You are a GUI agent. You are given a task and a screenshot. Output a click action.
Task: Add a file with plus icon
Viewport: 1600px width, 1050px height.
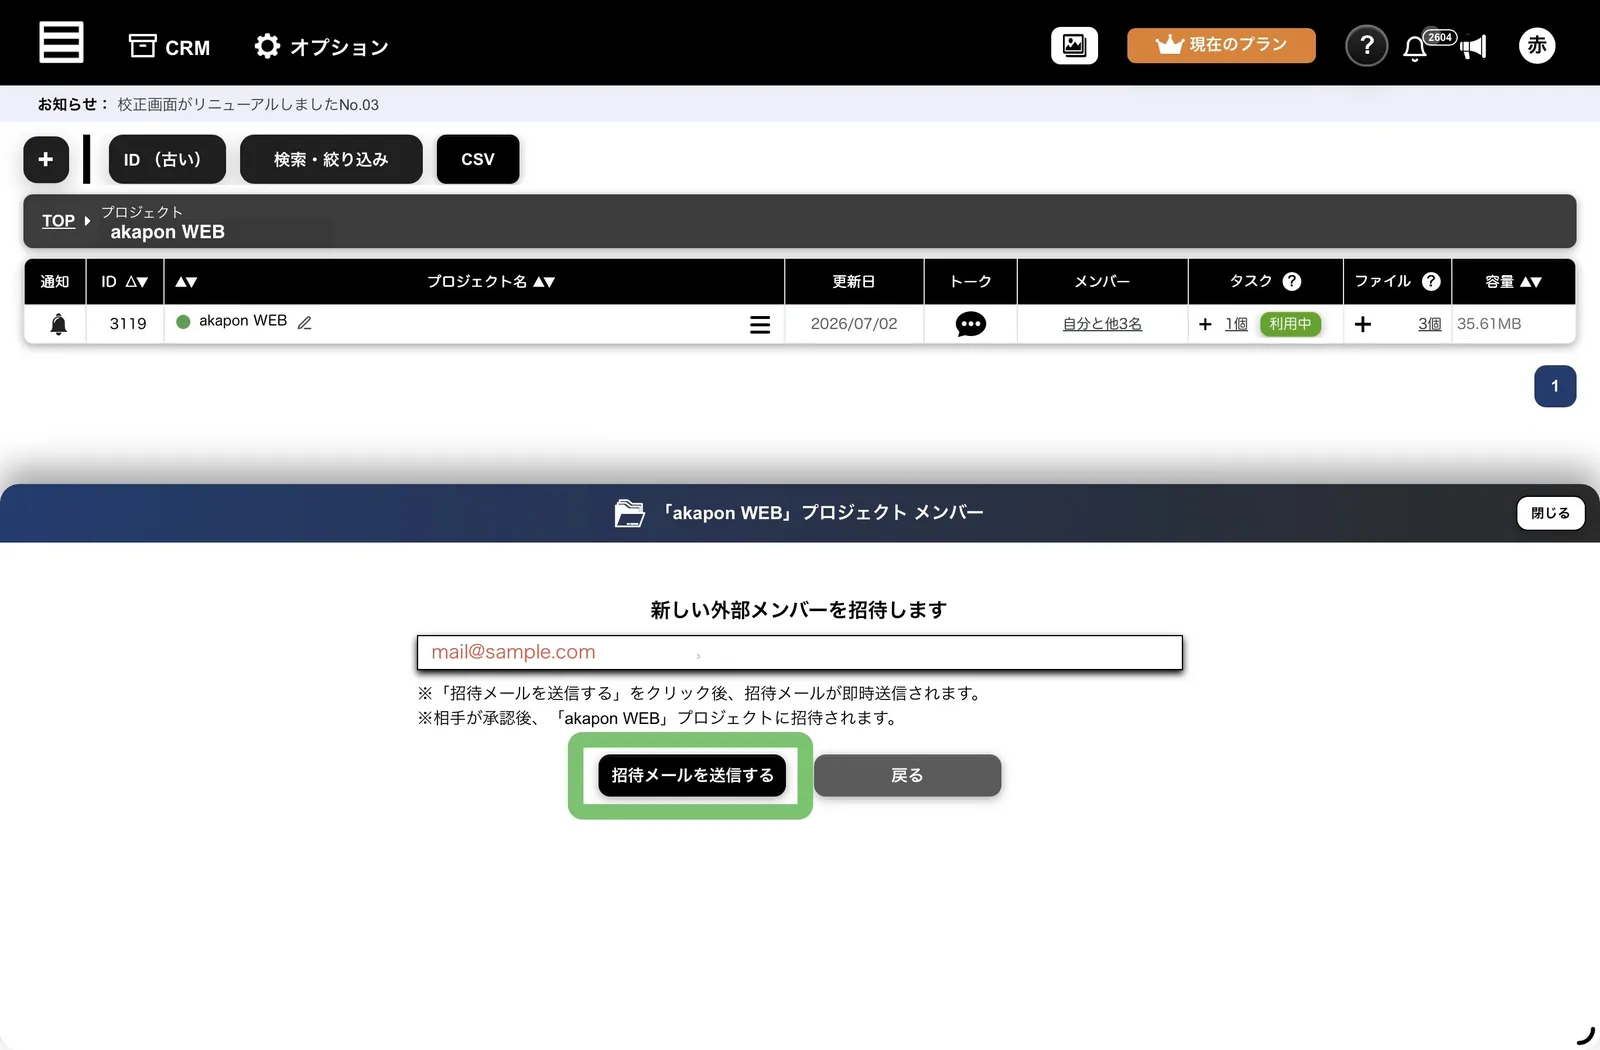click(1363, 324)
